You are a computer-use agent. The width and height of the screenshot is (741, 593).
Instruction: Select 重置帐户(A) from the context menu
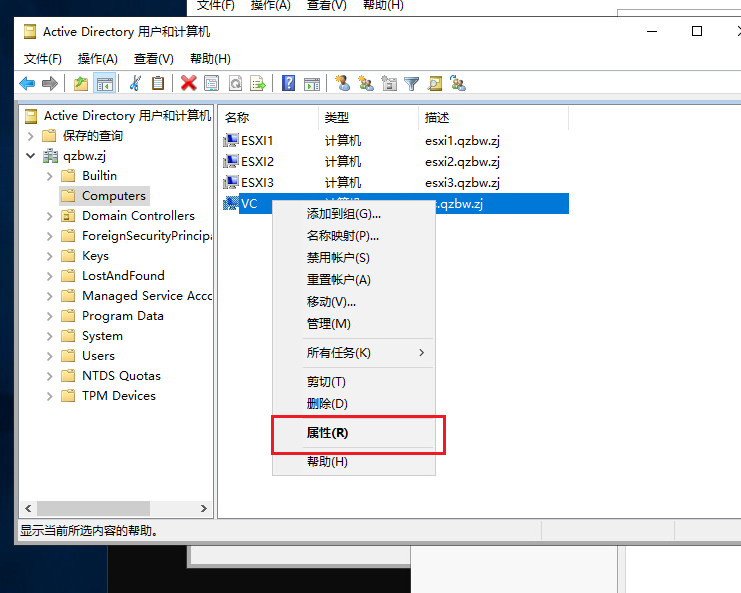click(338, 280)
